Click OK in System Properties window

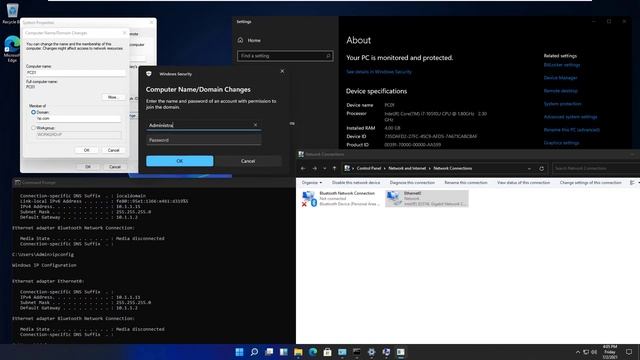pyautogui.click(x=88, y=167)
